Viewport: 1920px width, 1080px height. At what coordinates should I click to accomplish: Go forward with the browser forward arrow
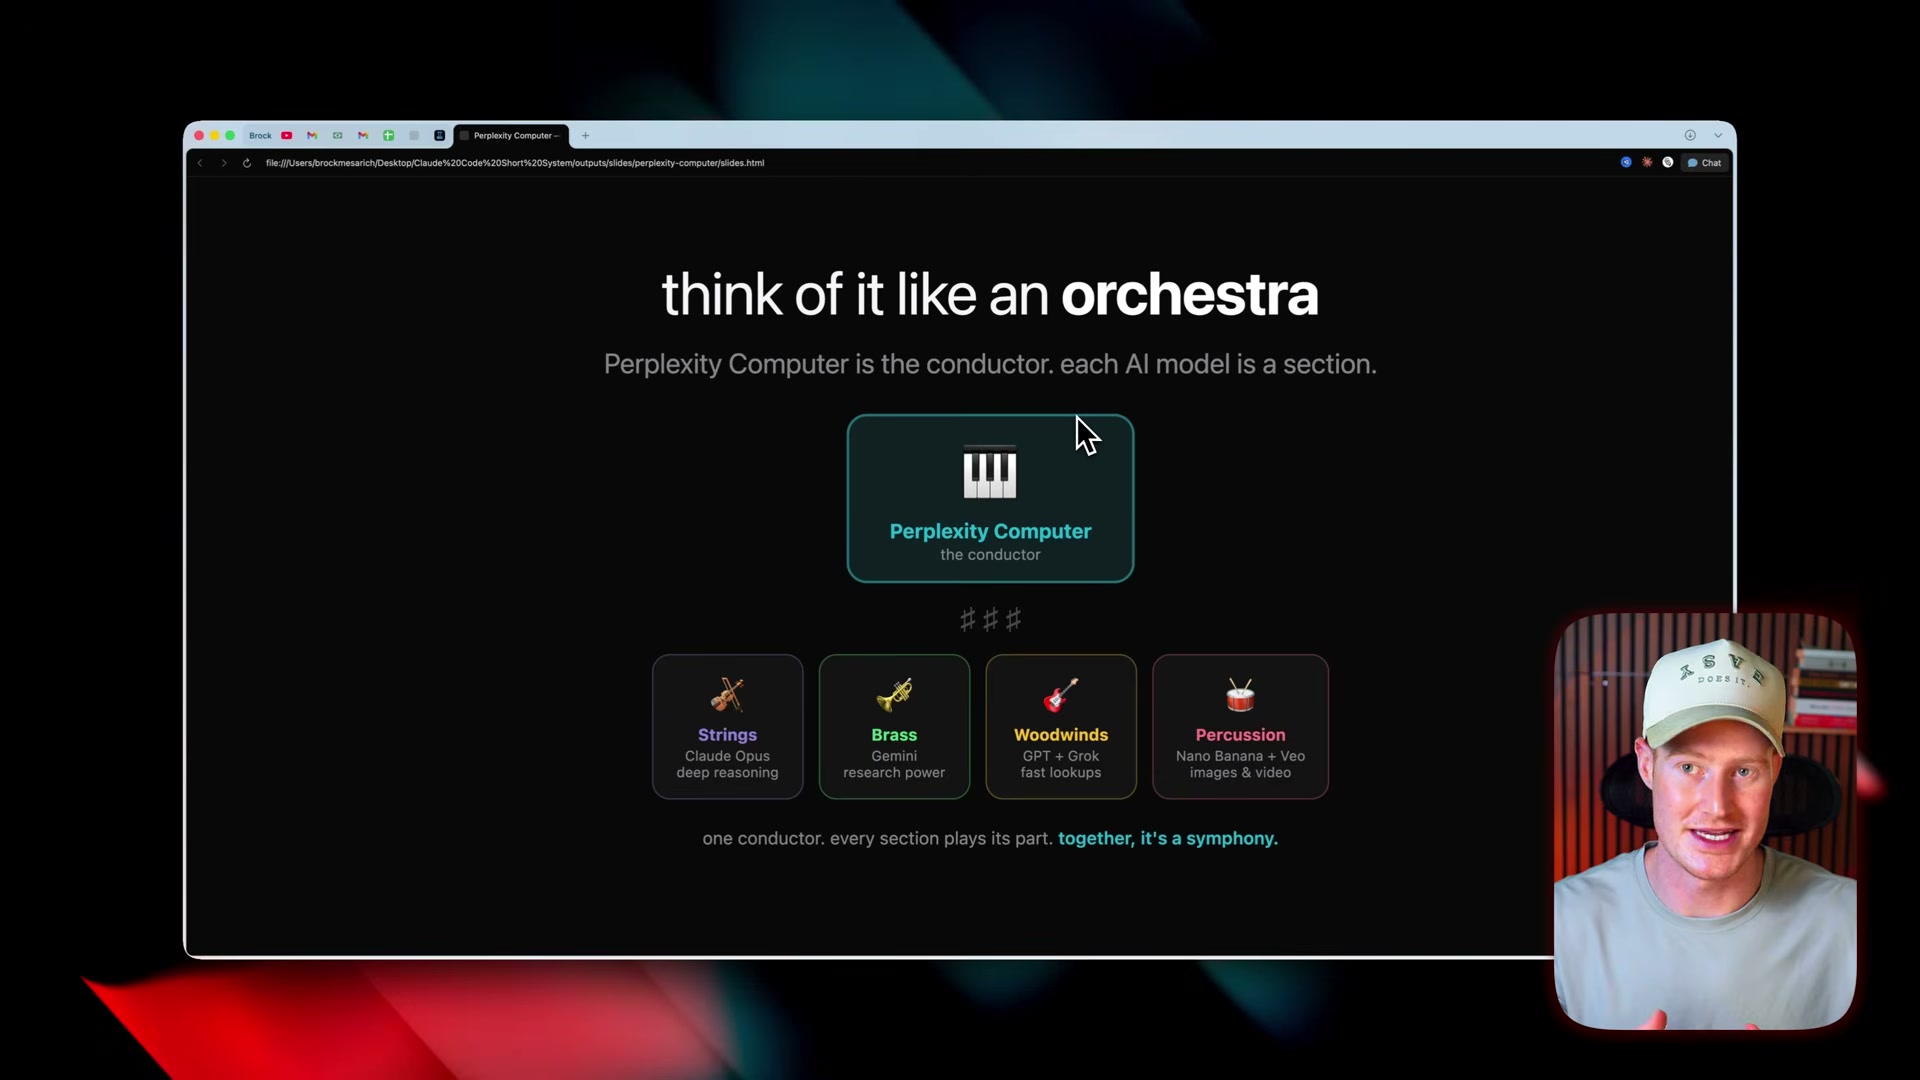pos(224,163)
